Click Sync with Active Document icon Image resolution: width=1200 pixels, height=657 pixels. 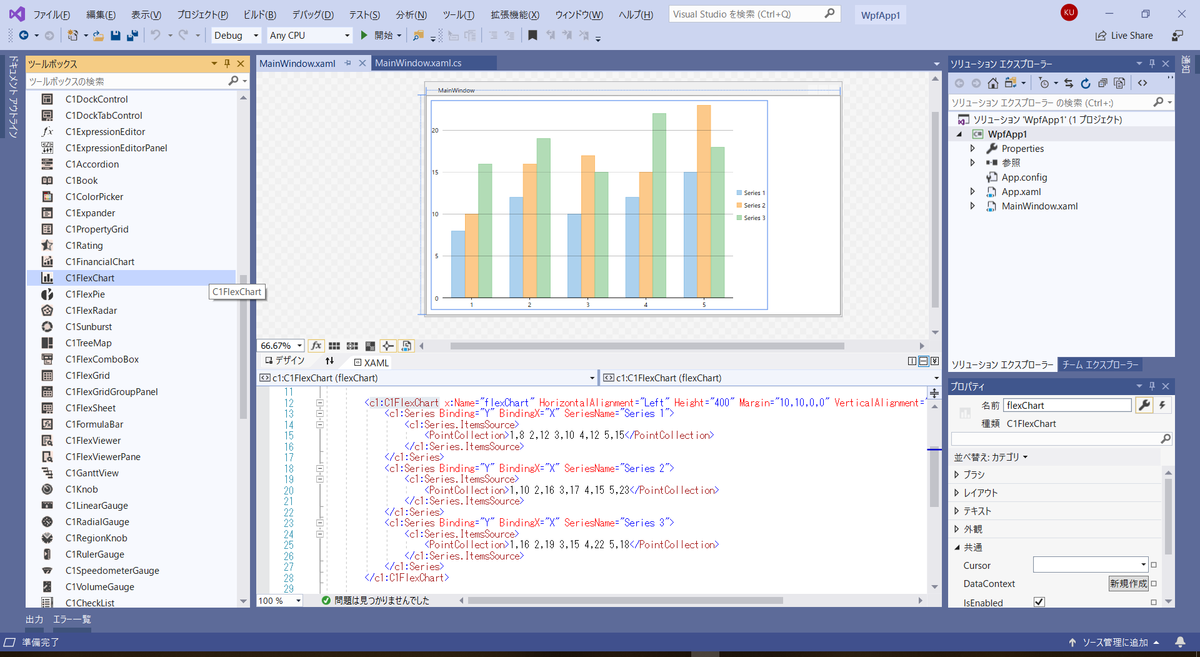pyautogui.click(x=1069, y=83)
